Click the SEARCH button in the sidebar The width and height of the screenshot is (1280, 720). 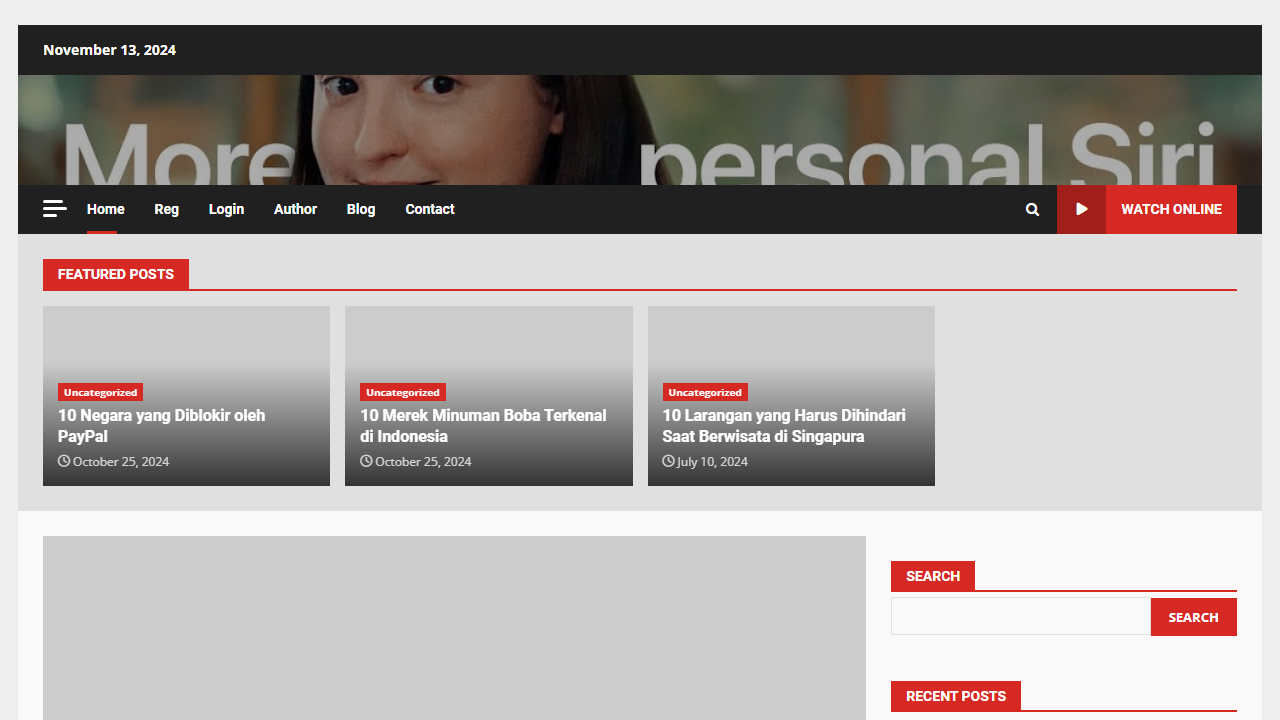click(x=1193, y=616)
